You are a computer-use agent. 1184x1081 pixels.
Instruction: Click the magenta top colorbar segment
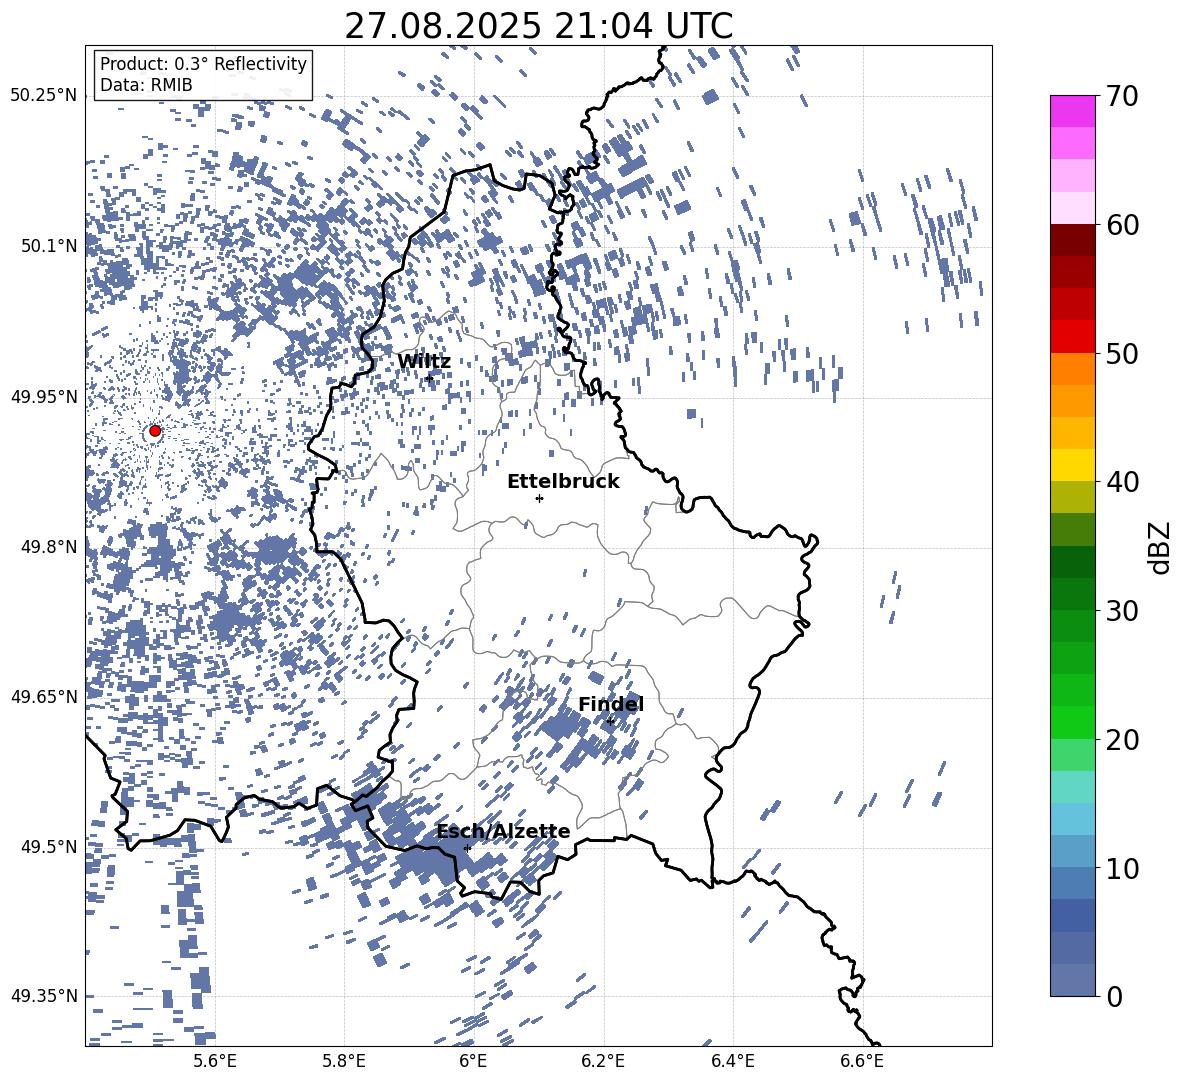[x=1073, y=111]
